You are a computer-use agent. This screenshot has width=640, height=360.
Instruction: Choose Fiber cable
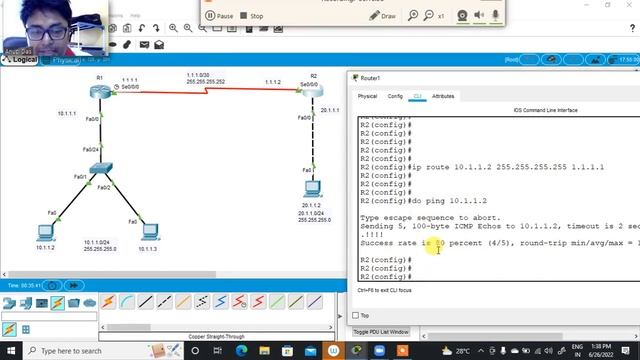coord(183,302)
